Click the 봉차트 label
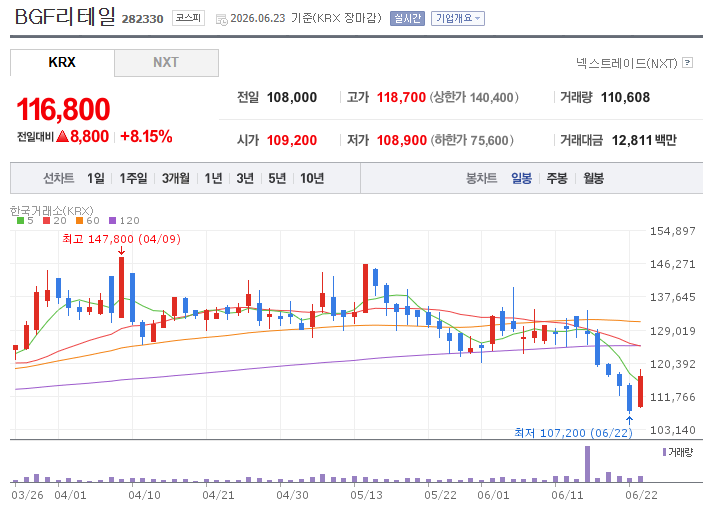This screenshot has width=703, height=507. click(482, 178)
